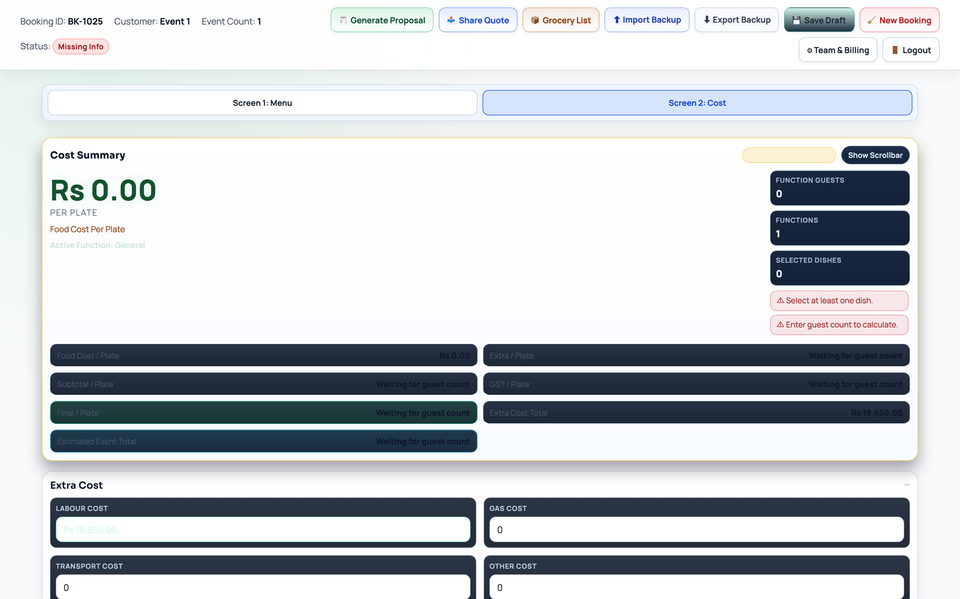The width and height of the screenshot is (960, 599).
Task: Click the yellow field beside Show Scrollbar
Action: click(789, 155)
